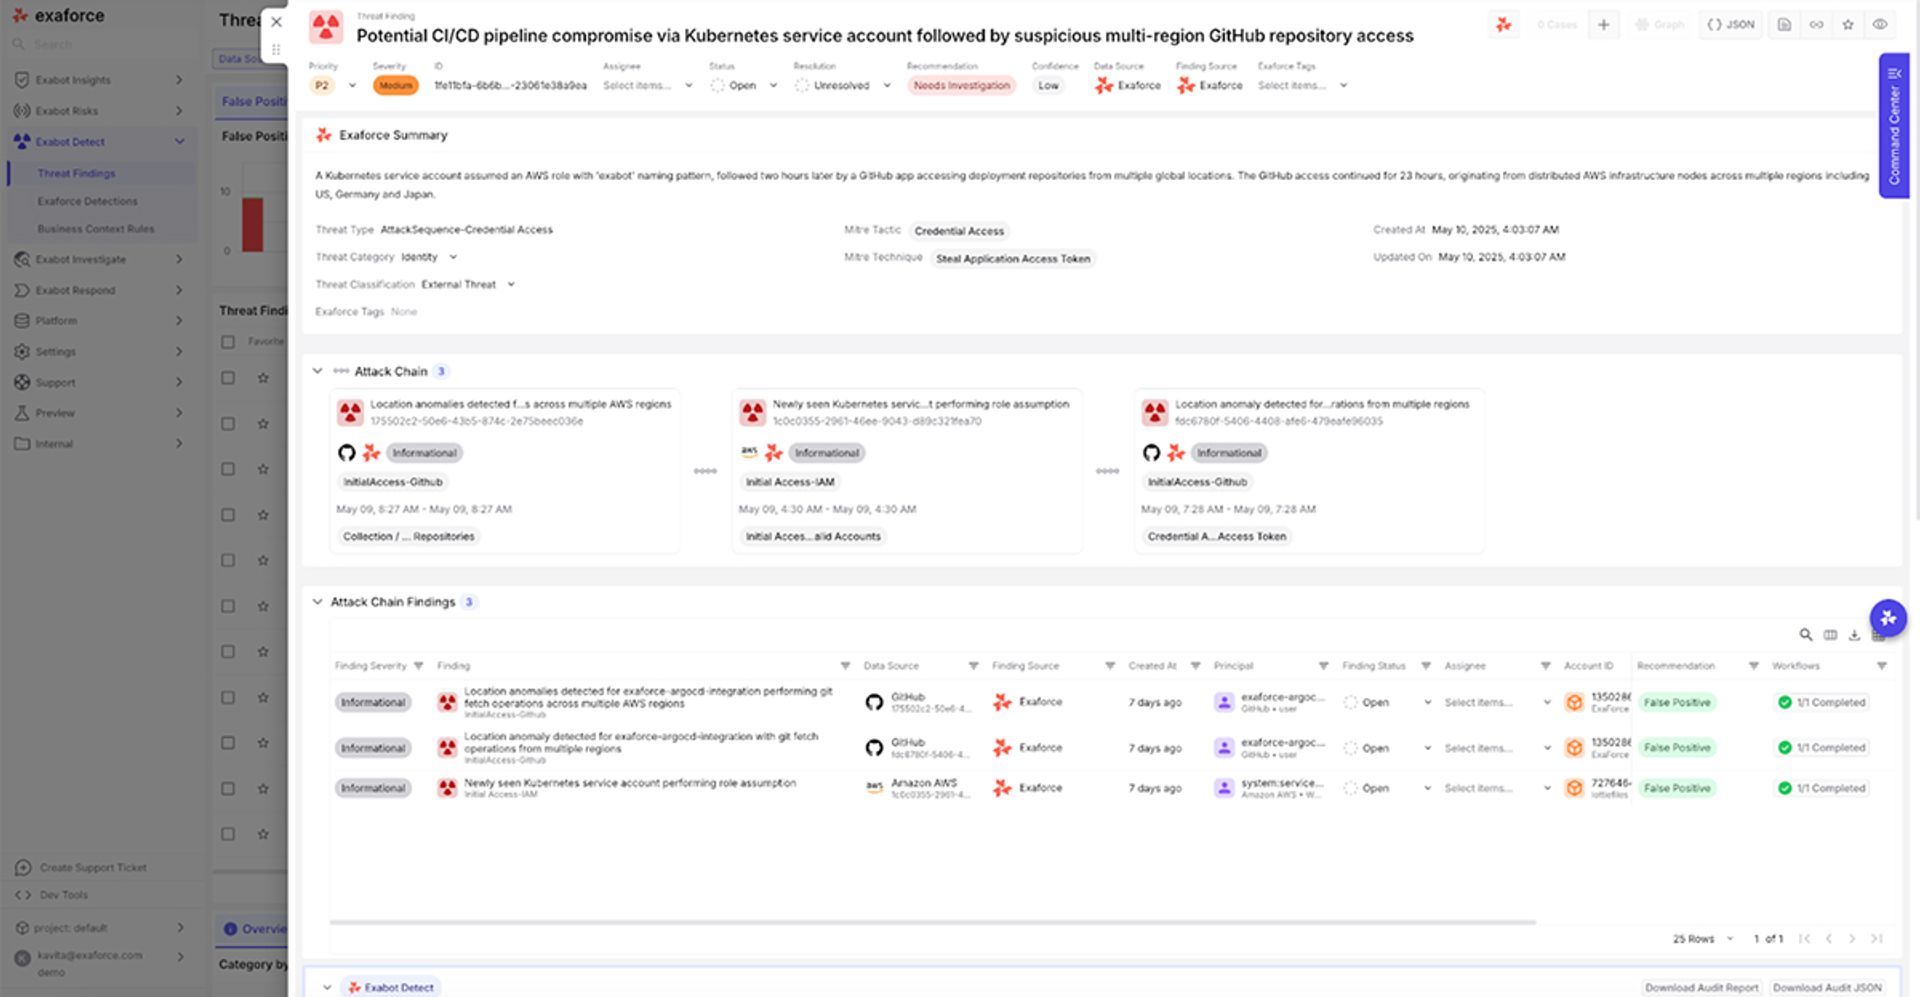Change the 25 Rows per page dropdown
1920x997 pixels.
pos(1703,939)
